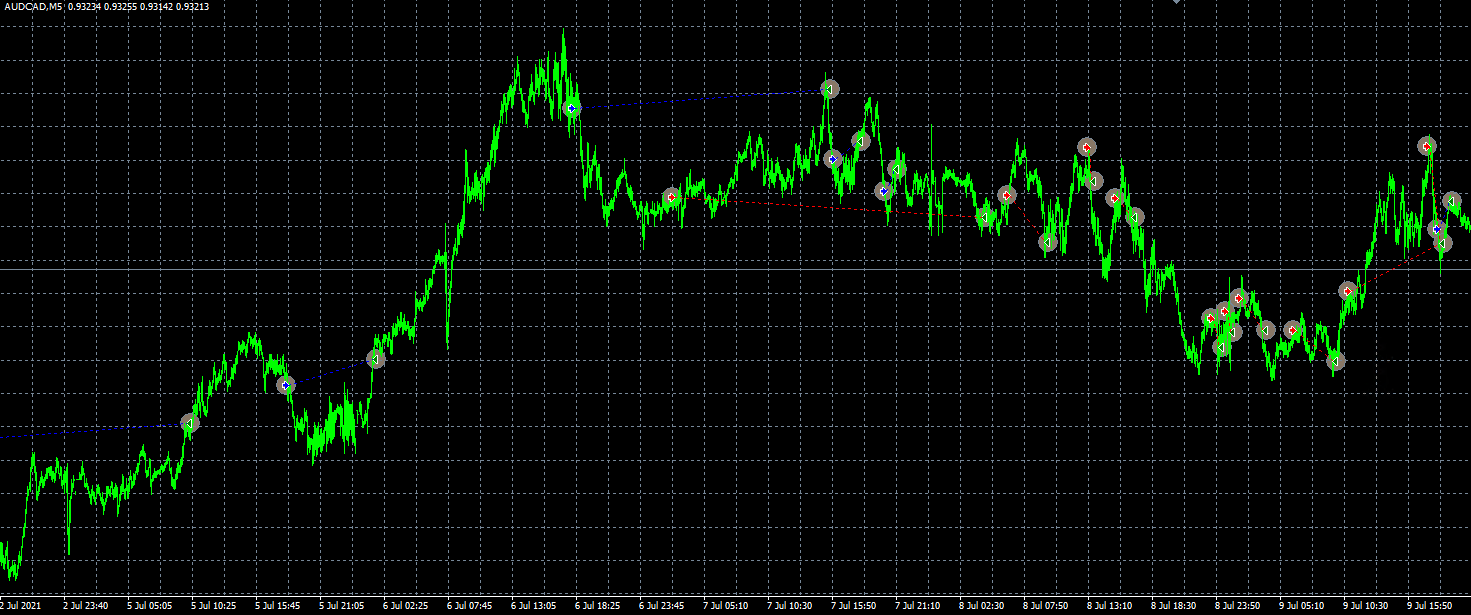1471x615 pixels.
Task: Click the '8 Jul 23:50' time label
Action: (x=1237, y=605)
